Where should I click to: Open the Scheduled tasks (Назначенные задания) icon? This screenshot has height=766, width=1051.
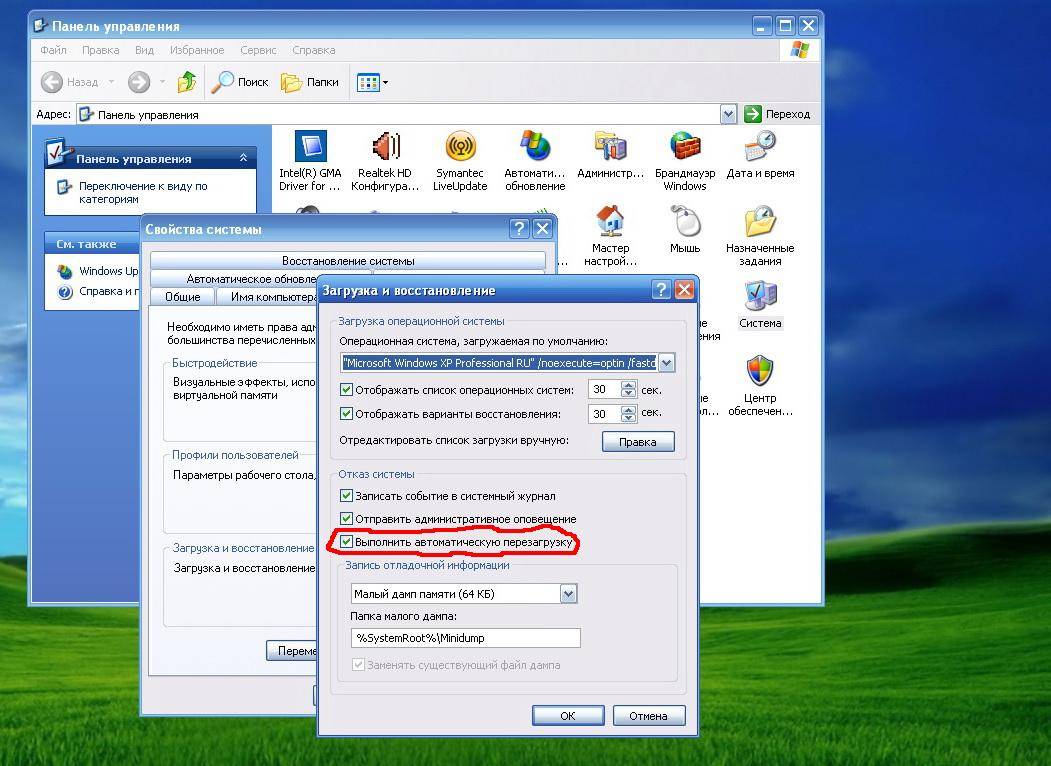[760, 236]
